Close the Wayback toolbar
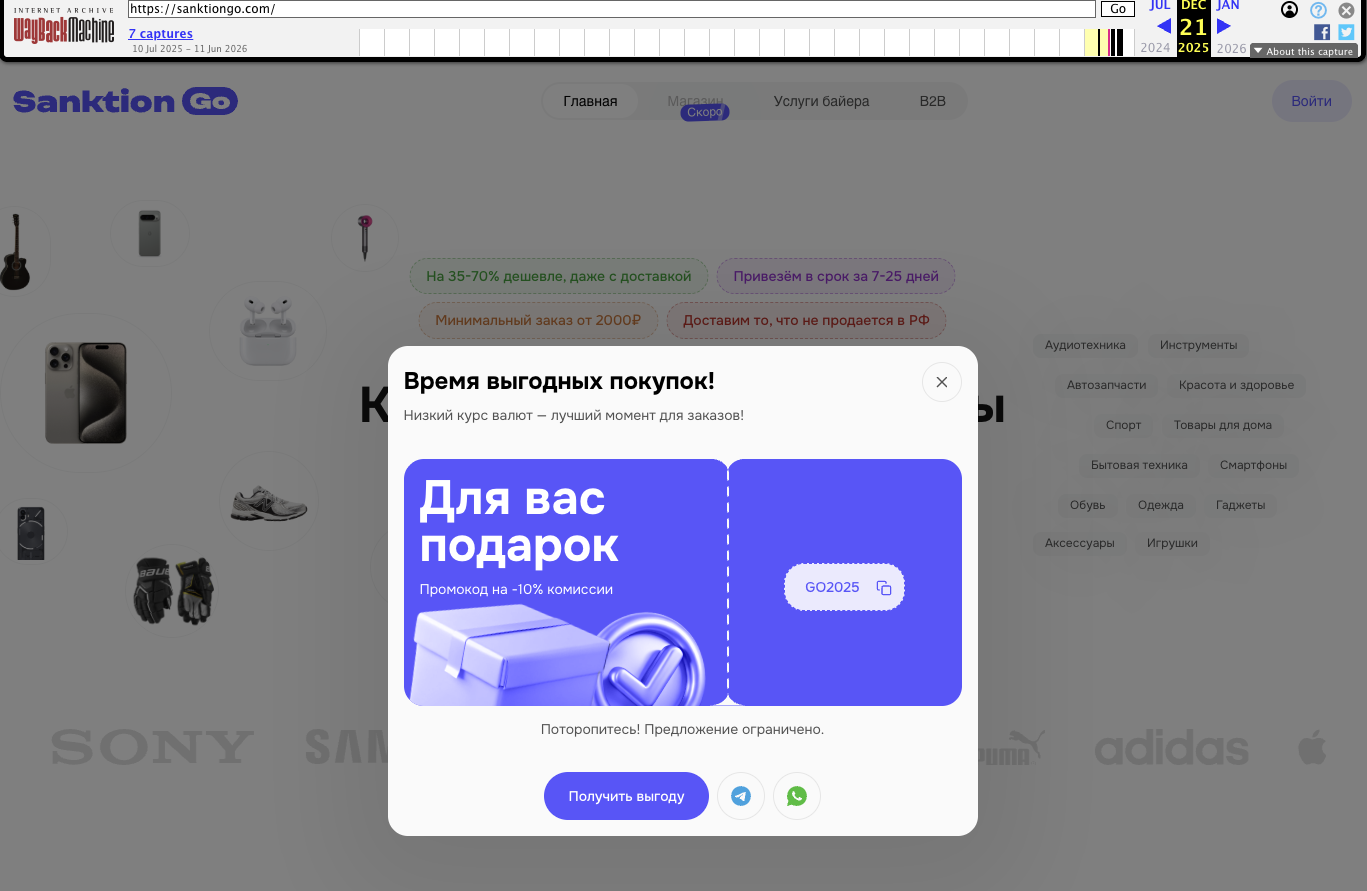1367x891 pixels. pos(1346,10)
